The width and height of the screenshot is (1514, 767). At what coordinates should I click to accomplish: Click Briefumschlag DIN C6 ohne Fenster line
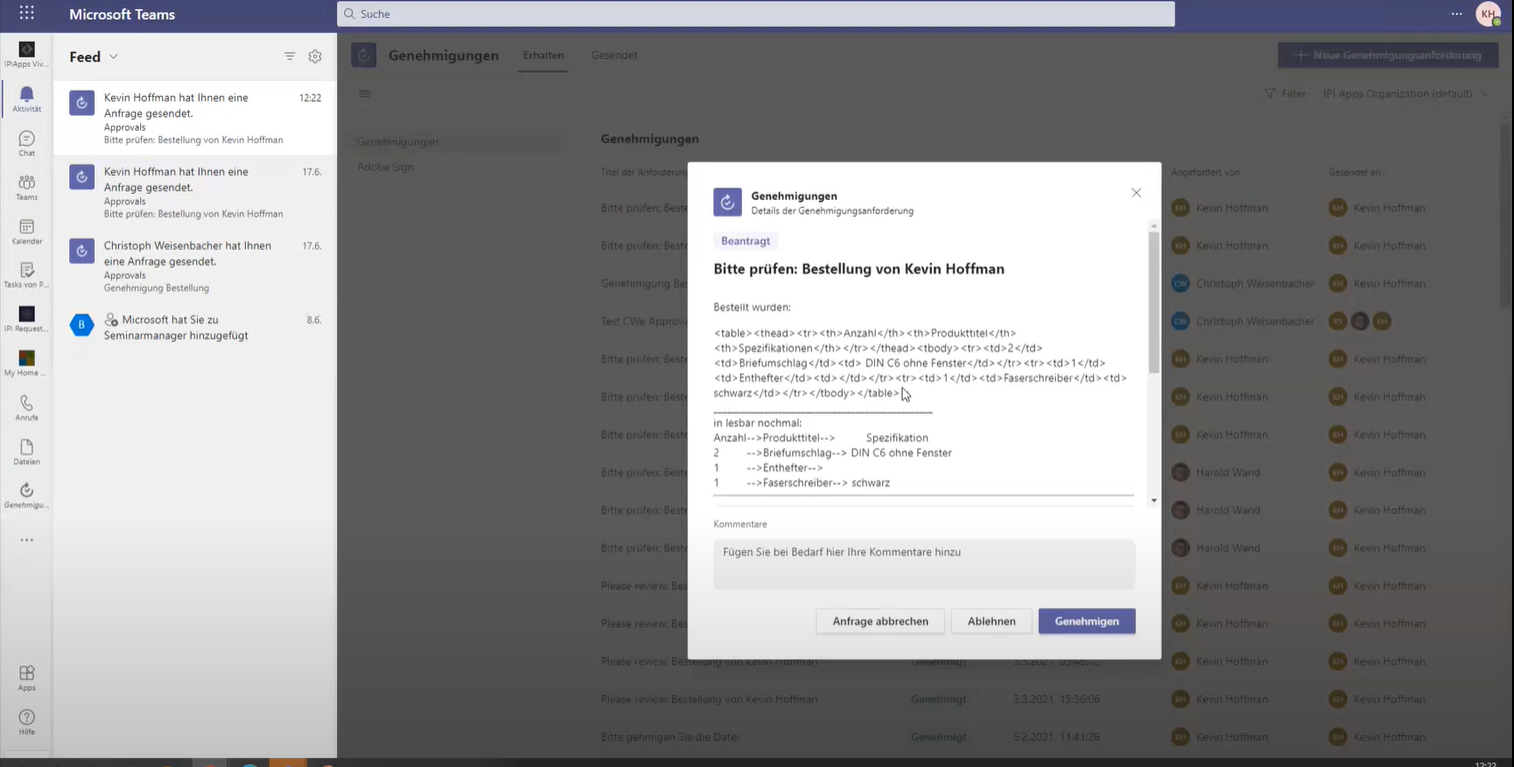833,453
